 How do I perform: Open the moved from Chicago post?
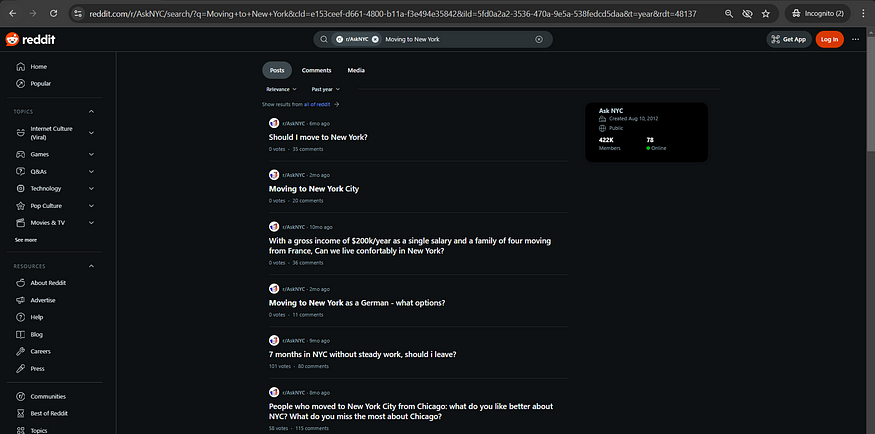pyautogui.click(x=411, y=412)
